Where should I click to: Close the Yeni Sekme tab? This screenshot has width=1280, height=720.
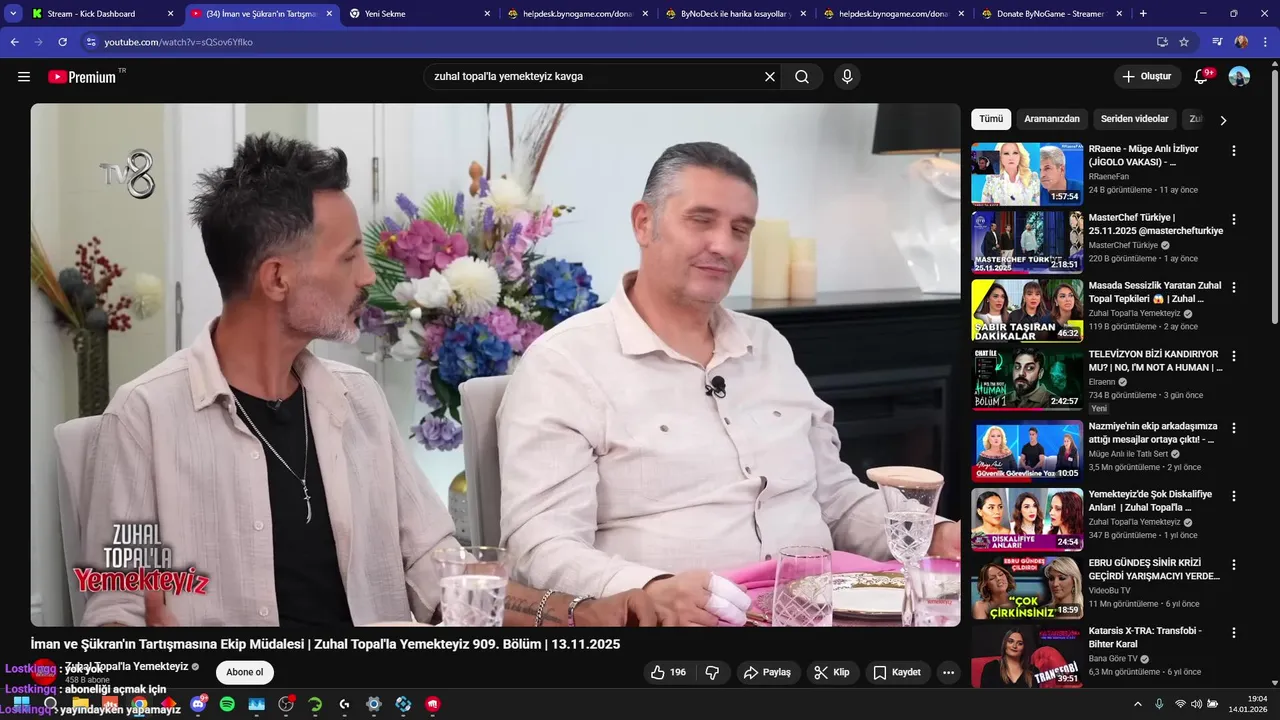(487, 14)
